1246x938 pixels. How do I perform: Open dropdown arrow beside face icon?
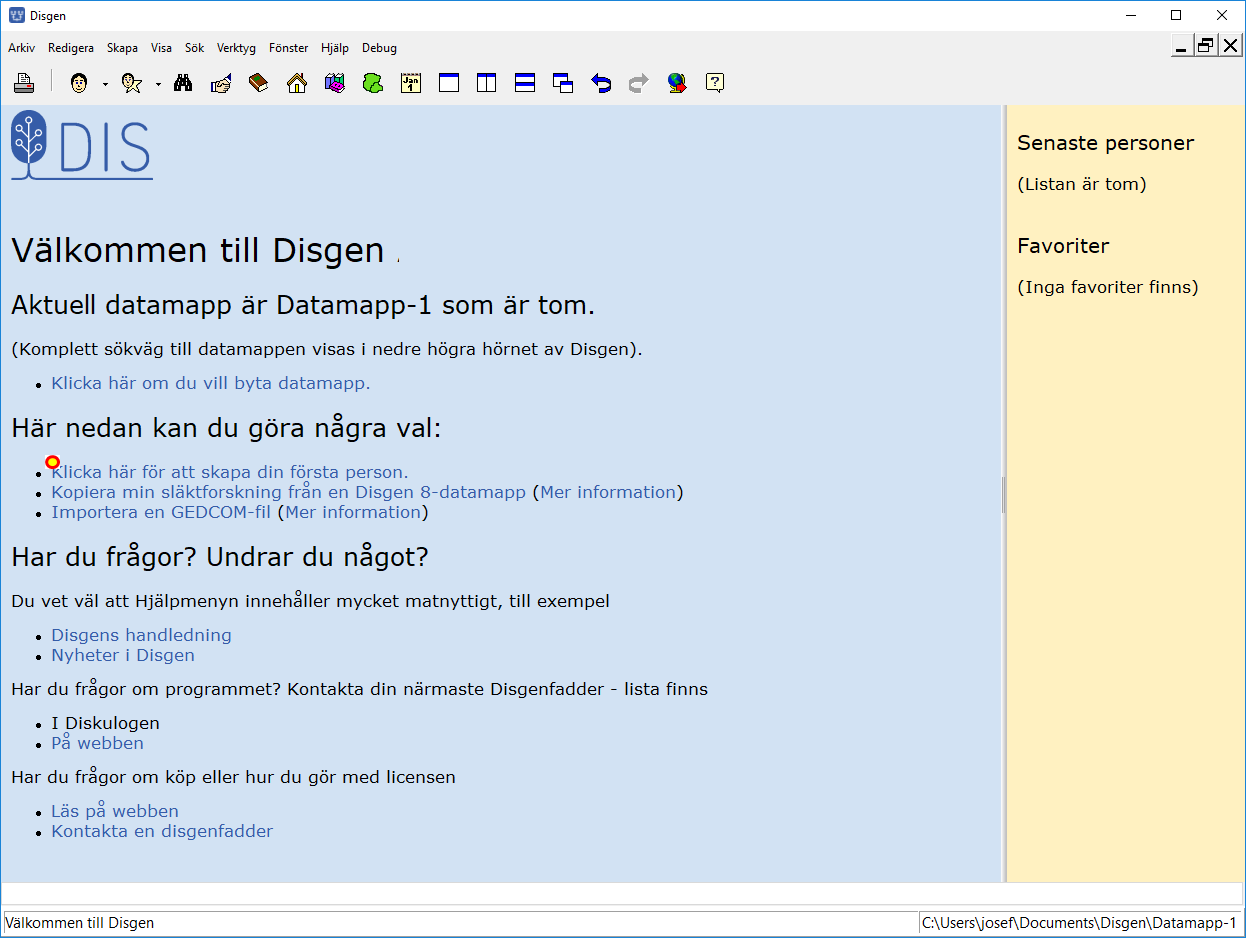105,84
